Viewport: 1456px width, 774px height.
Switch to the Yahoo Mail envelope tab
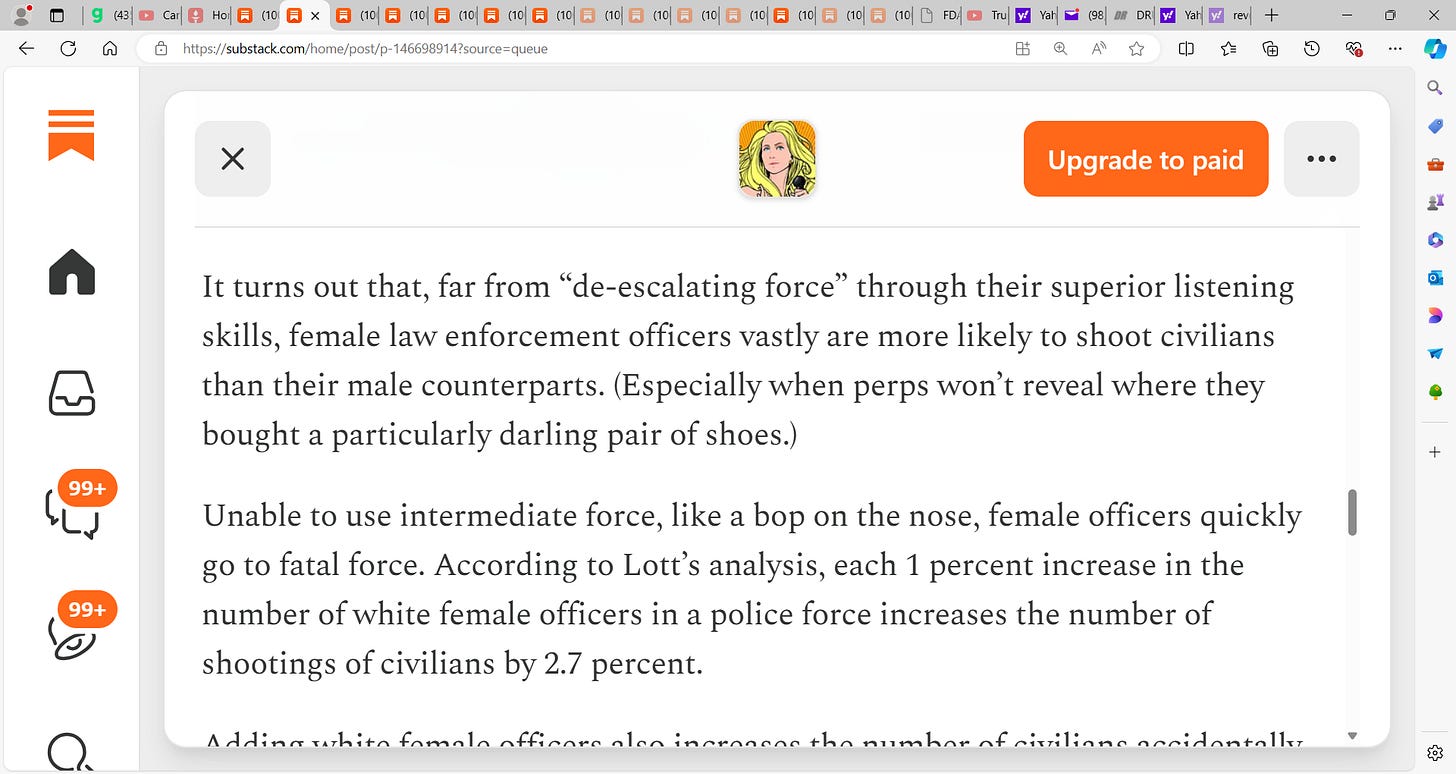pos(1084,15)
